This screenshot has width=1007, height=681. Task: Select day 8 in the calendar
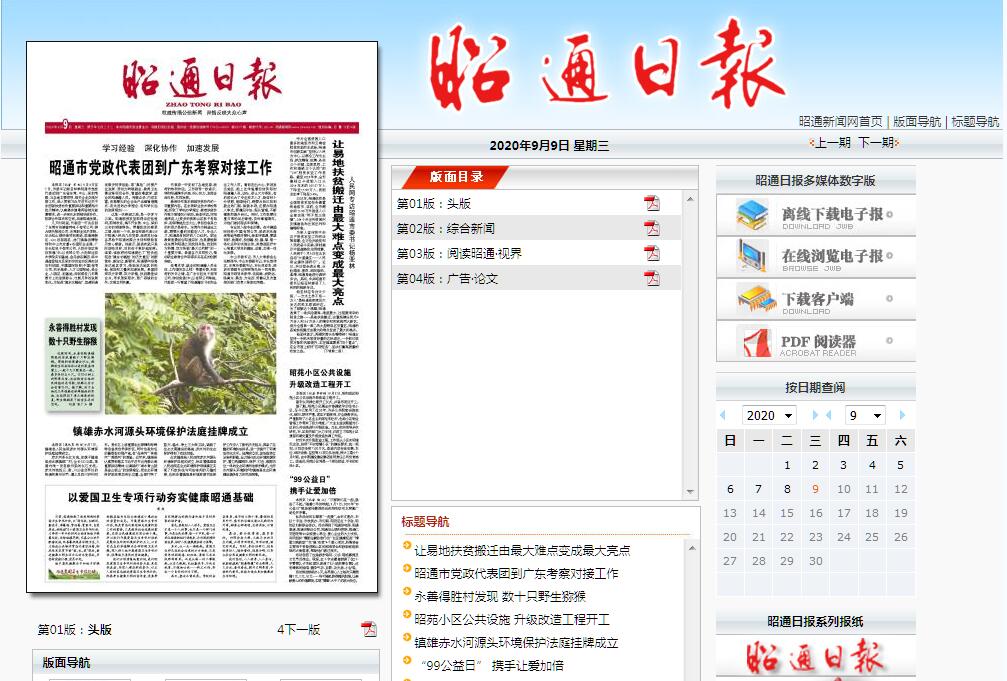tap(787, 489)
